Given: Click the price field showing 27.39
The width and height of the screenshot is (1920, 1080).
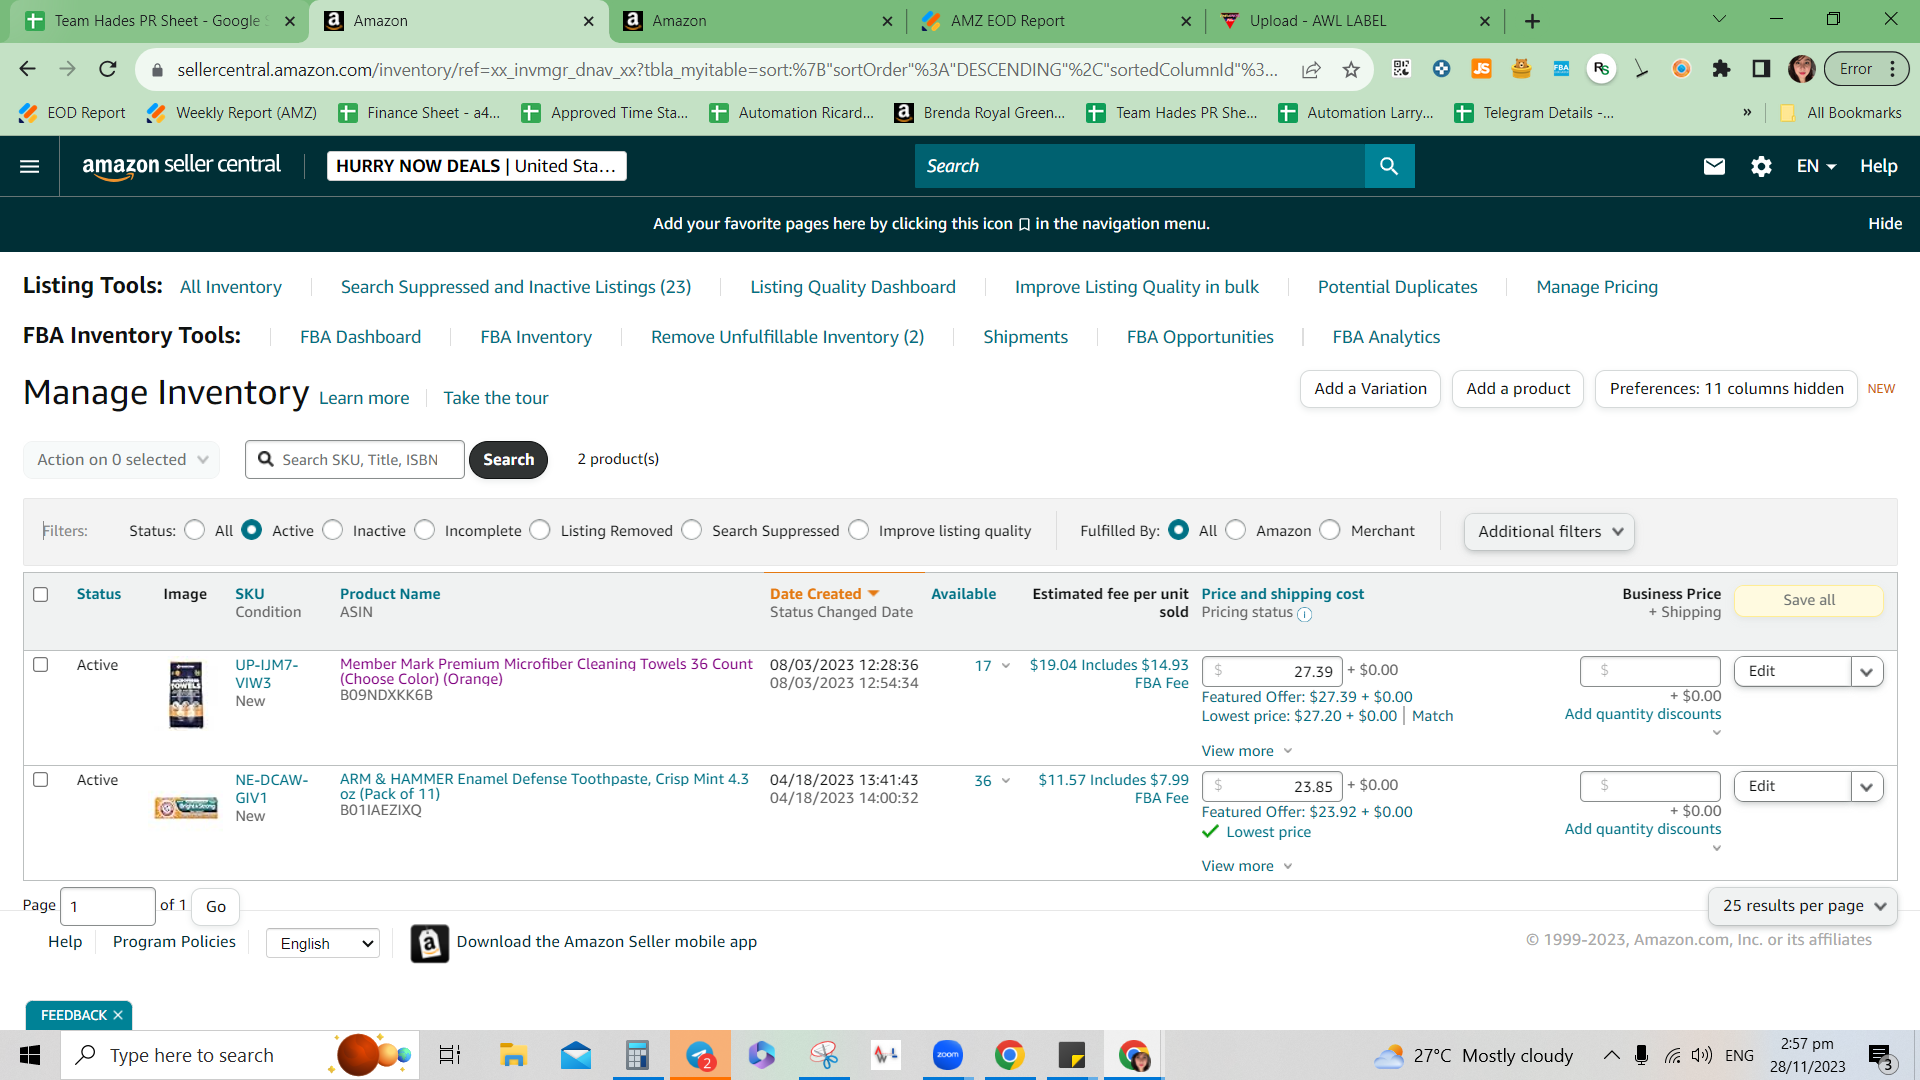Looking at the screenshot, I should pyautogui.click(x=1272, y=672).
